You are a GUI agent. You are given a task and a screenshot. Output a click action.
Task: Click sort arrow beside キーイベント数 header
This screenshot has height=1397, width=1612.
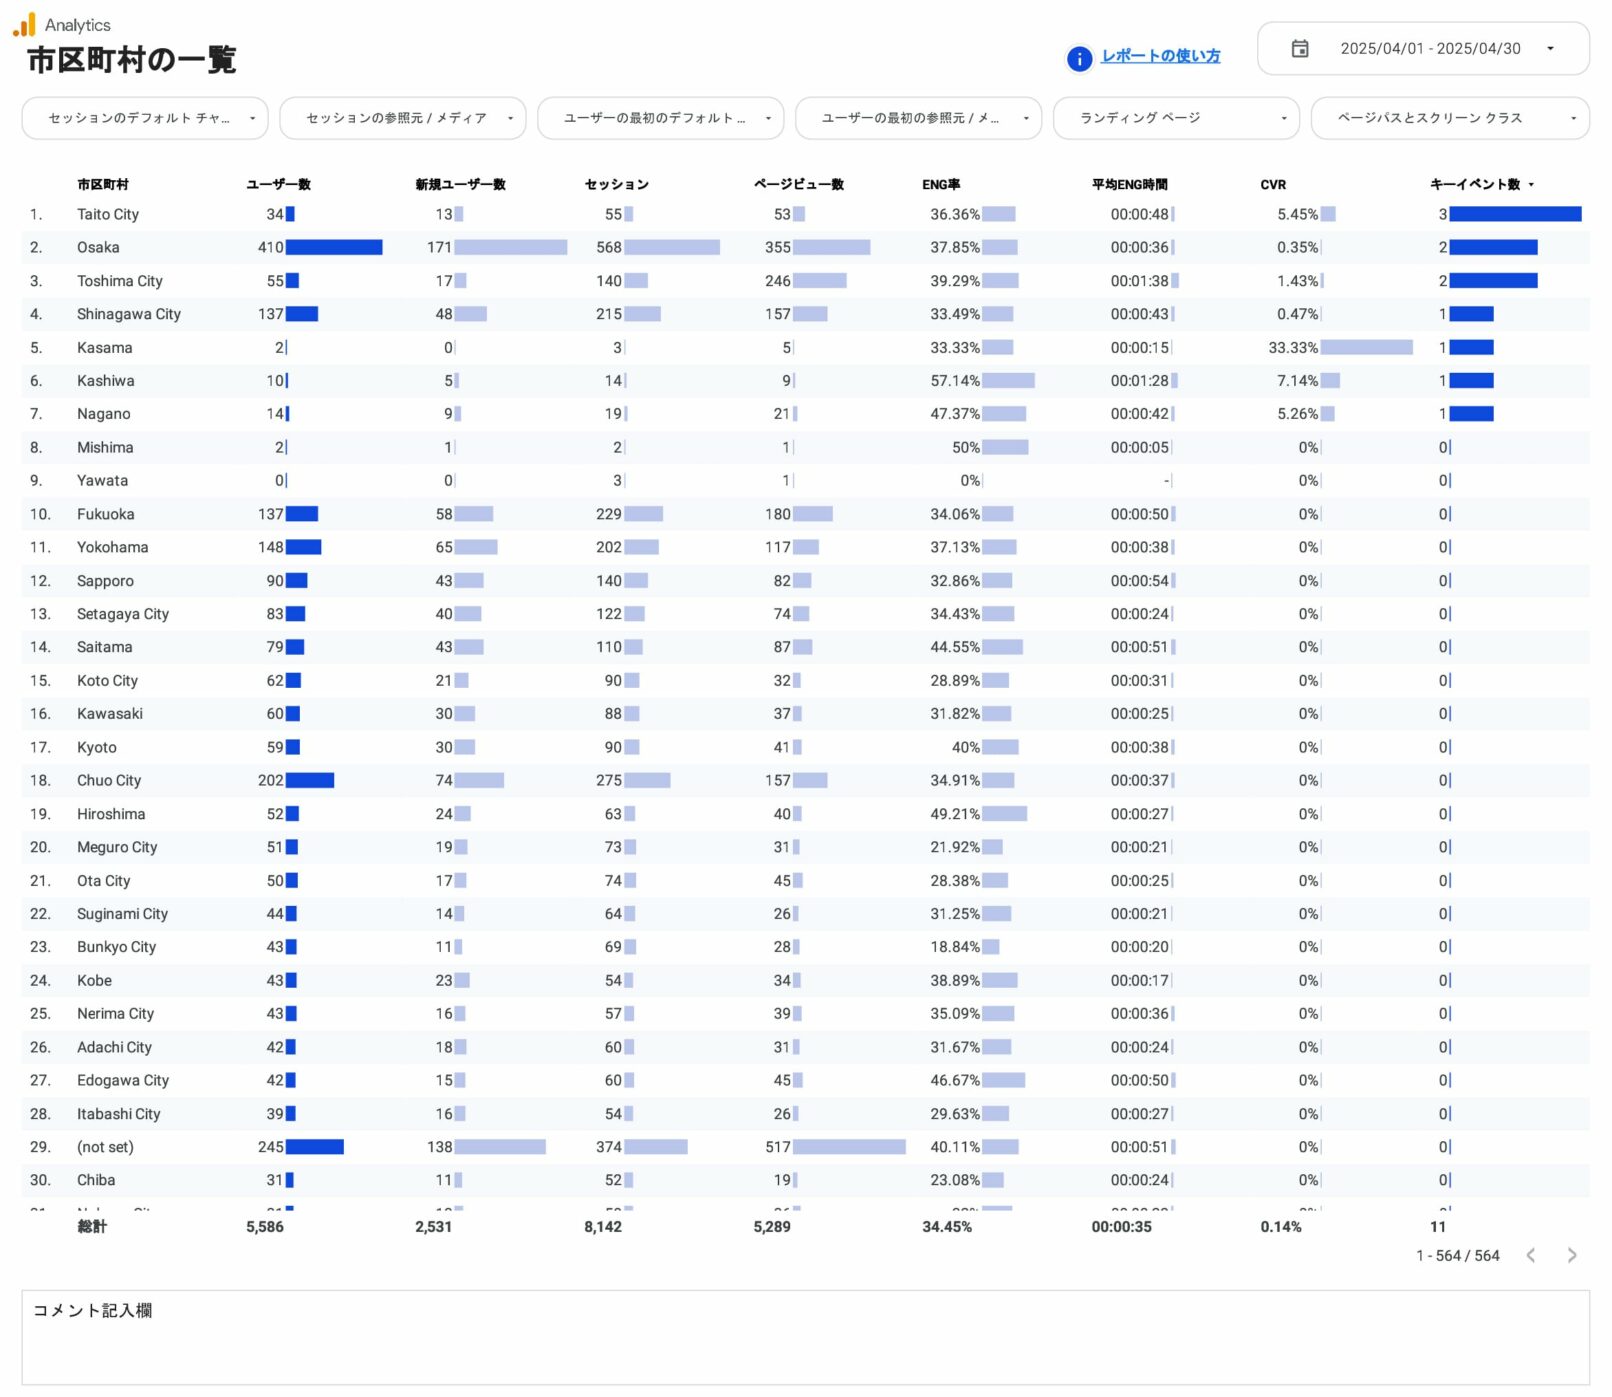click(1531, 185)
